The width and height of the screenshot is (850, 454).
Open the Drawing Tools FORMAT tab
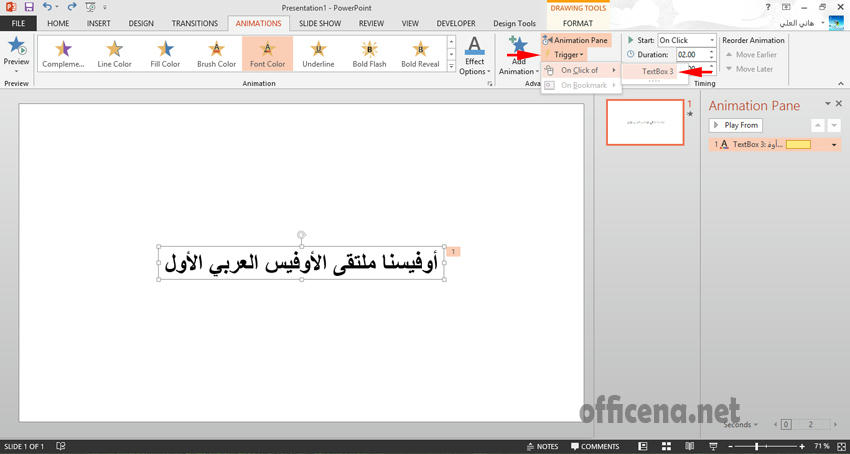click(x=578, y=23)
